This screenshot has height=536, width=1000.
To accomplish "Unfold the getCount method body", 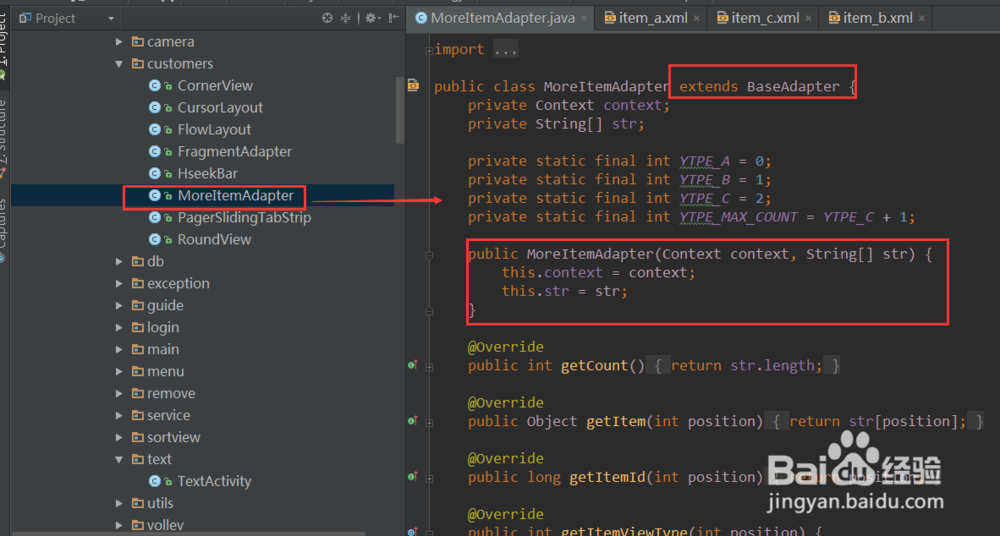I will pos(429,366).
